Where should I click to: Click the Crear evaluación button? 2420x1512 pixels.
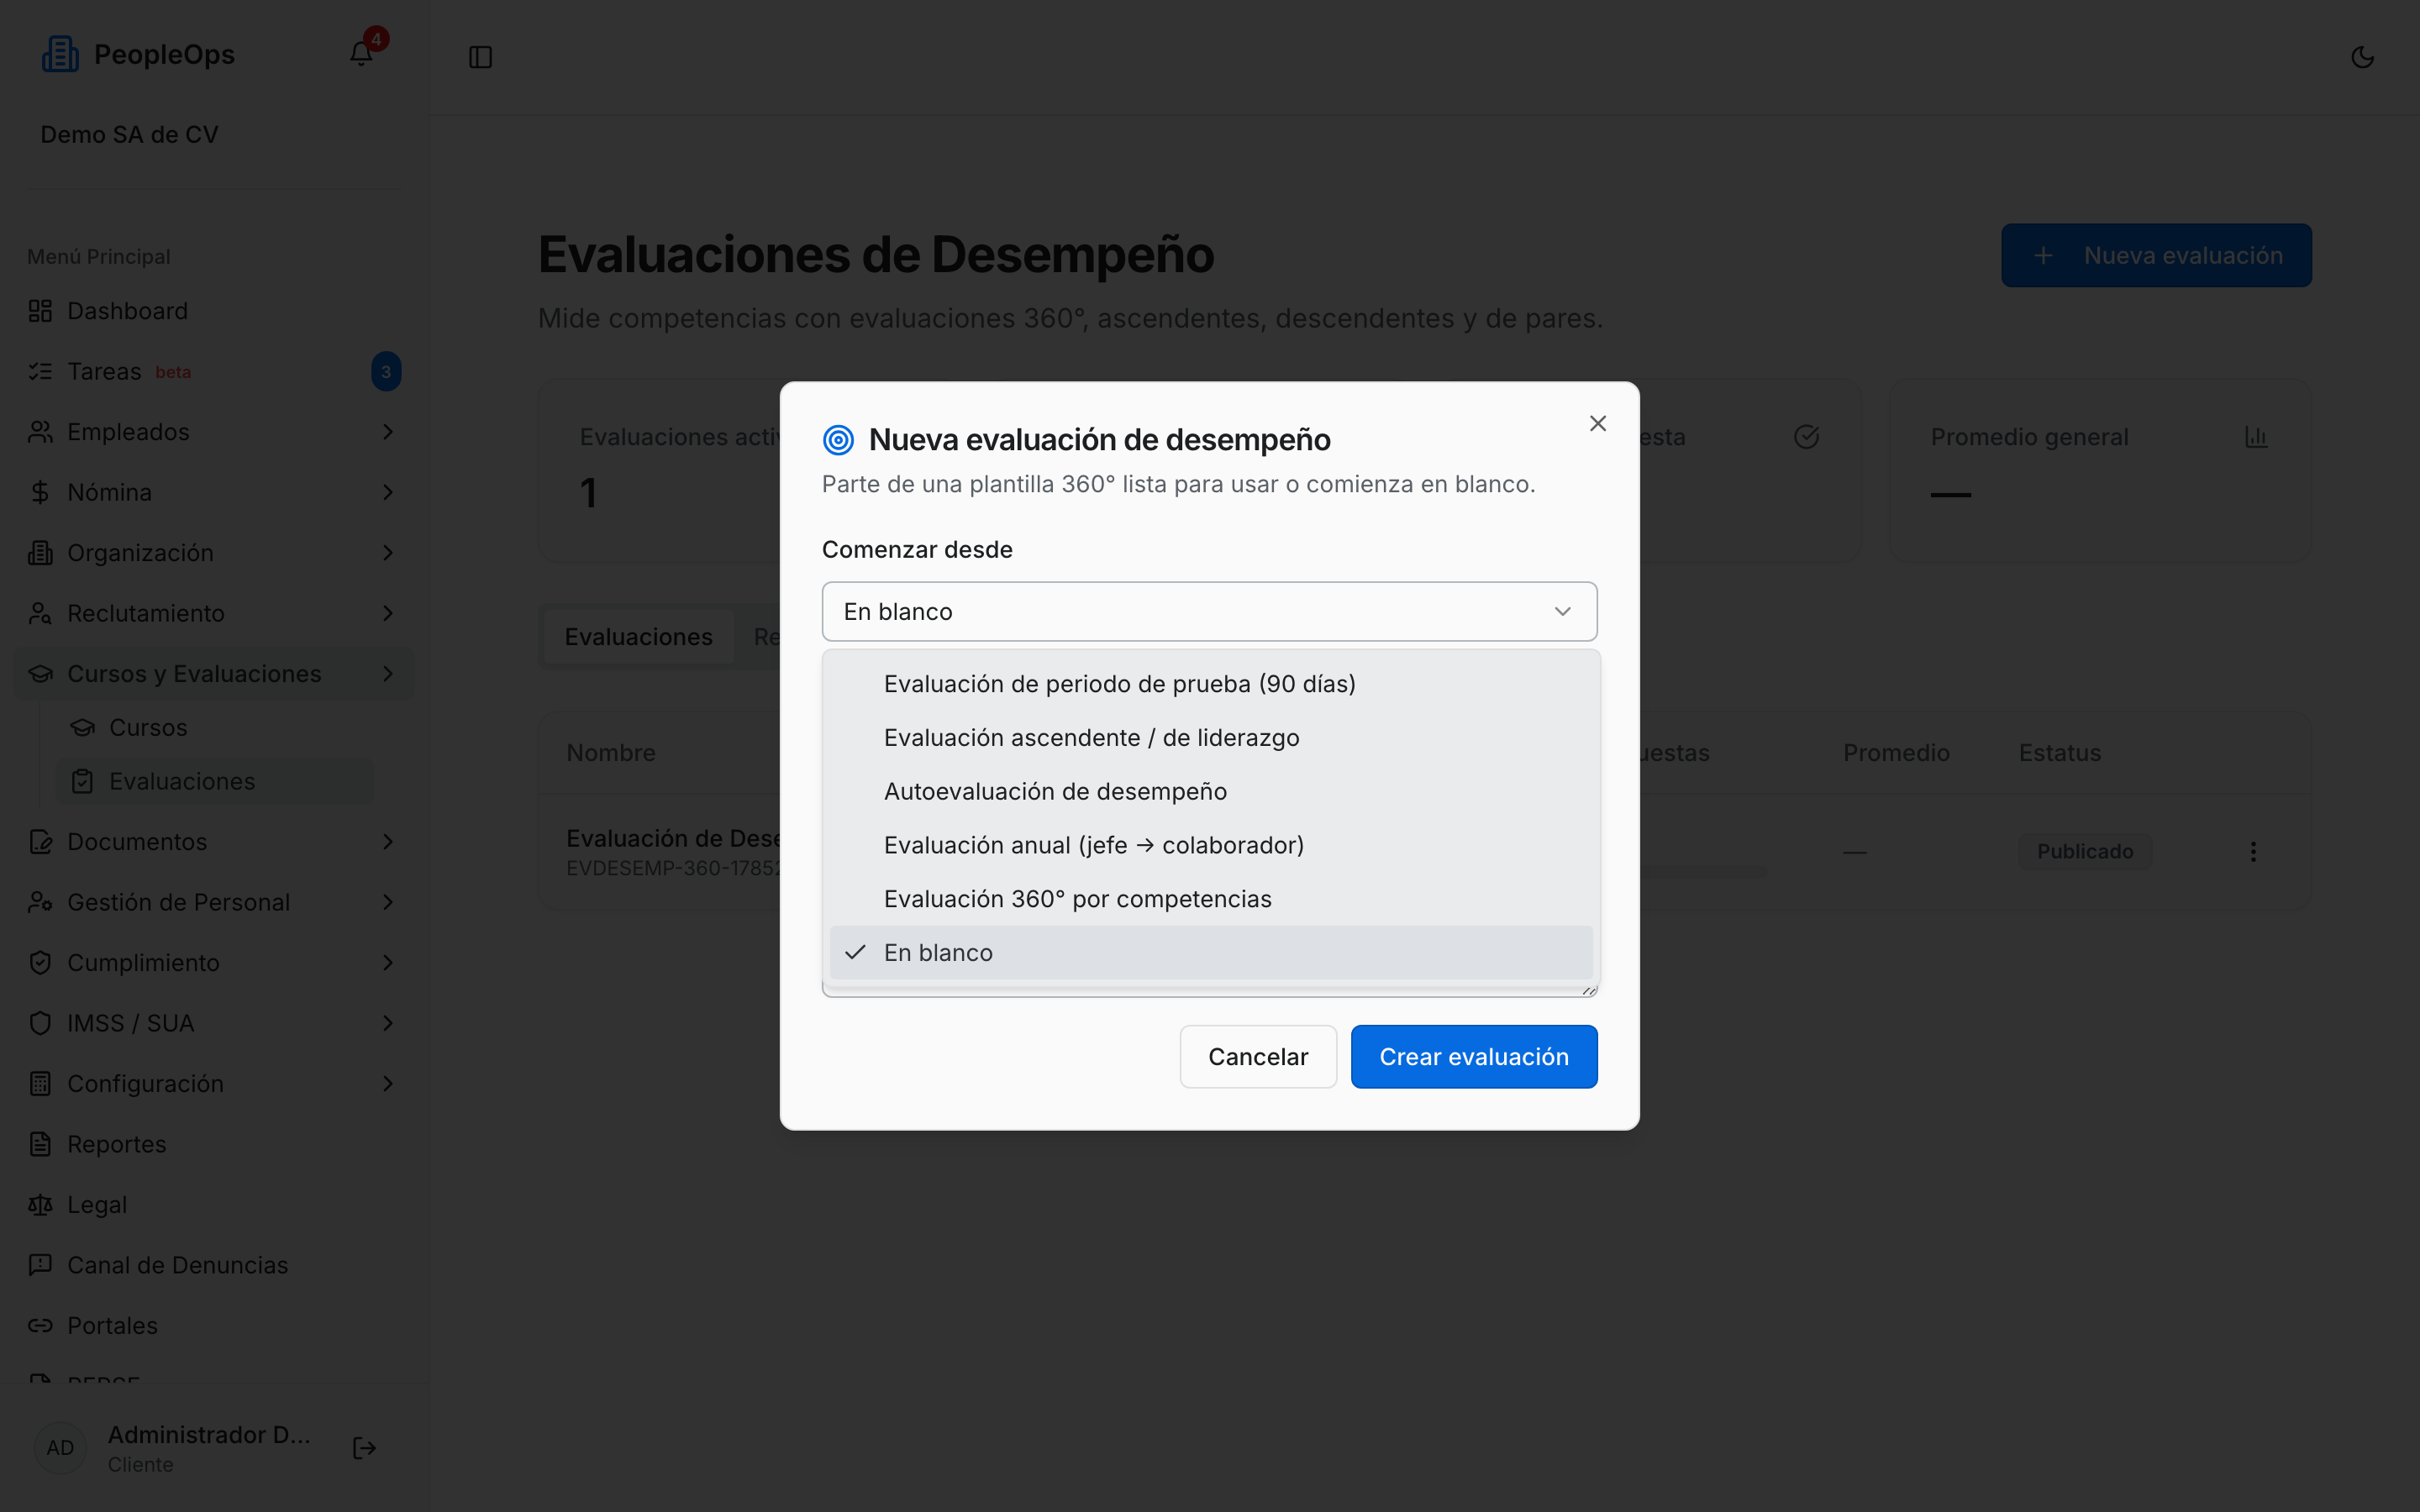click(x=1474, y=1057)
